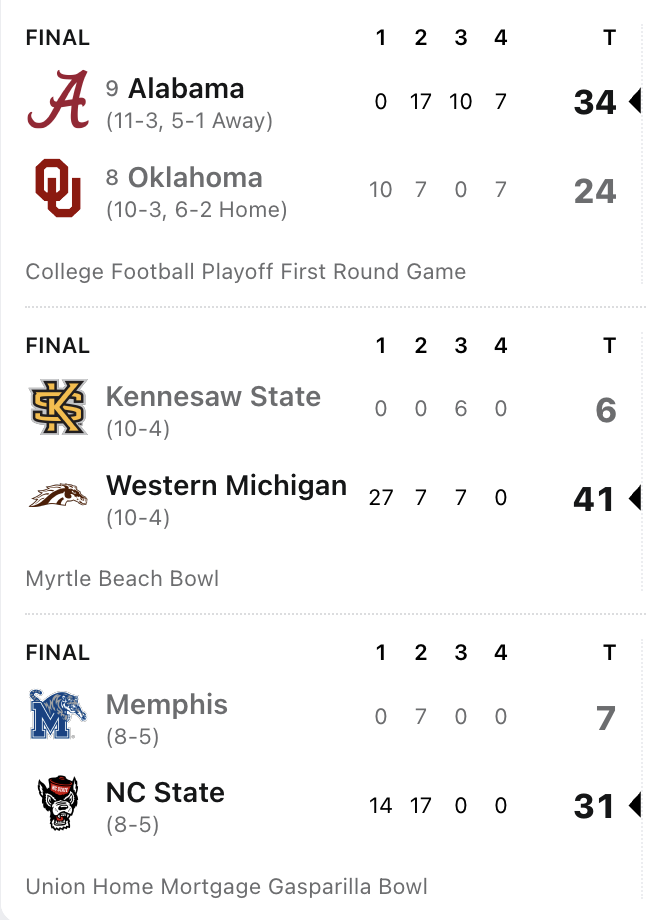Click the winner arrow beside Alabama's 34
The image size is (648, 920).
coord(634,101)
